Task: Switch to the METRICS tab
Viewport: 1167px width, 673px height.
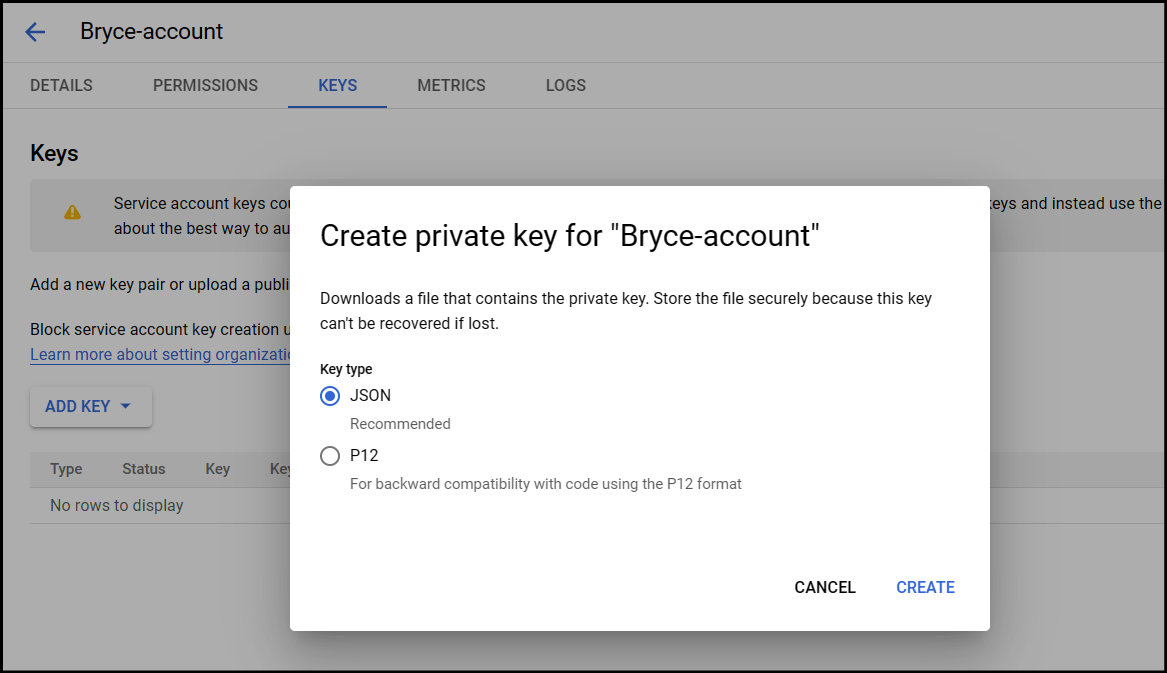Action: (x=451, y=85)
